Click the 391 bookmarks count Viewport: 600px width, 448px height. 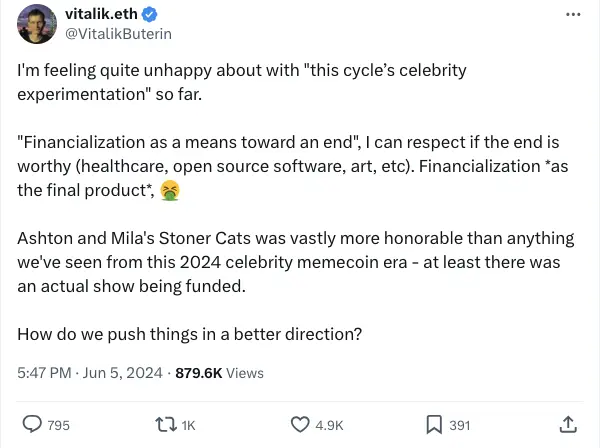459,426
